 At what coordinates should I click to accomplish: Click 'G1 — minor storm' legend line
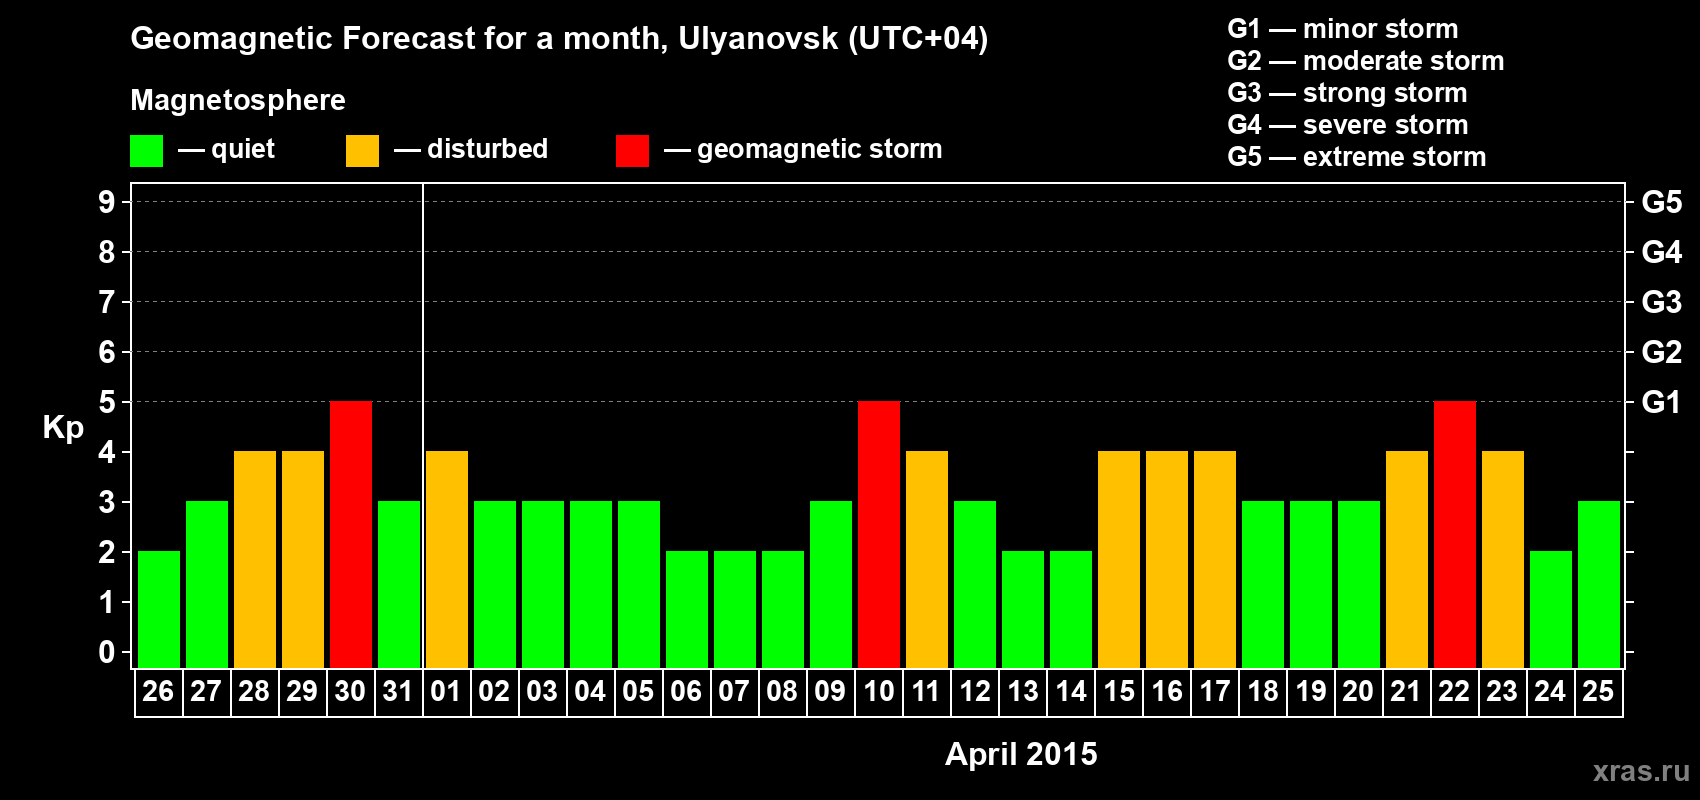tap(1343, 29)
